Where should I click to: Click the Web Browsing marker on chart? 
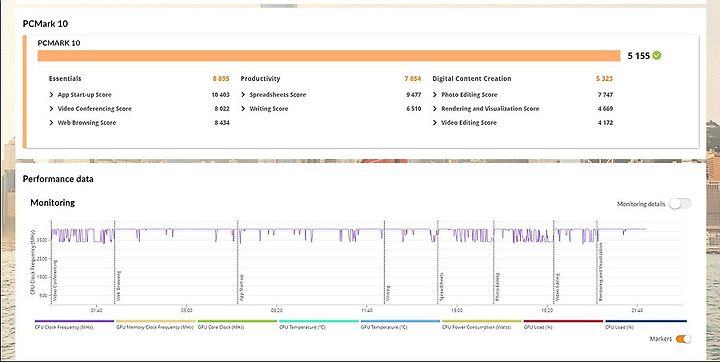click(118, 286)
